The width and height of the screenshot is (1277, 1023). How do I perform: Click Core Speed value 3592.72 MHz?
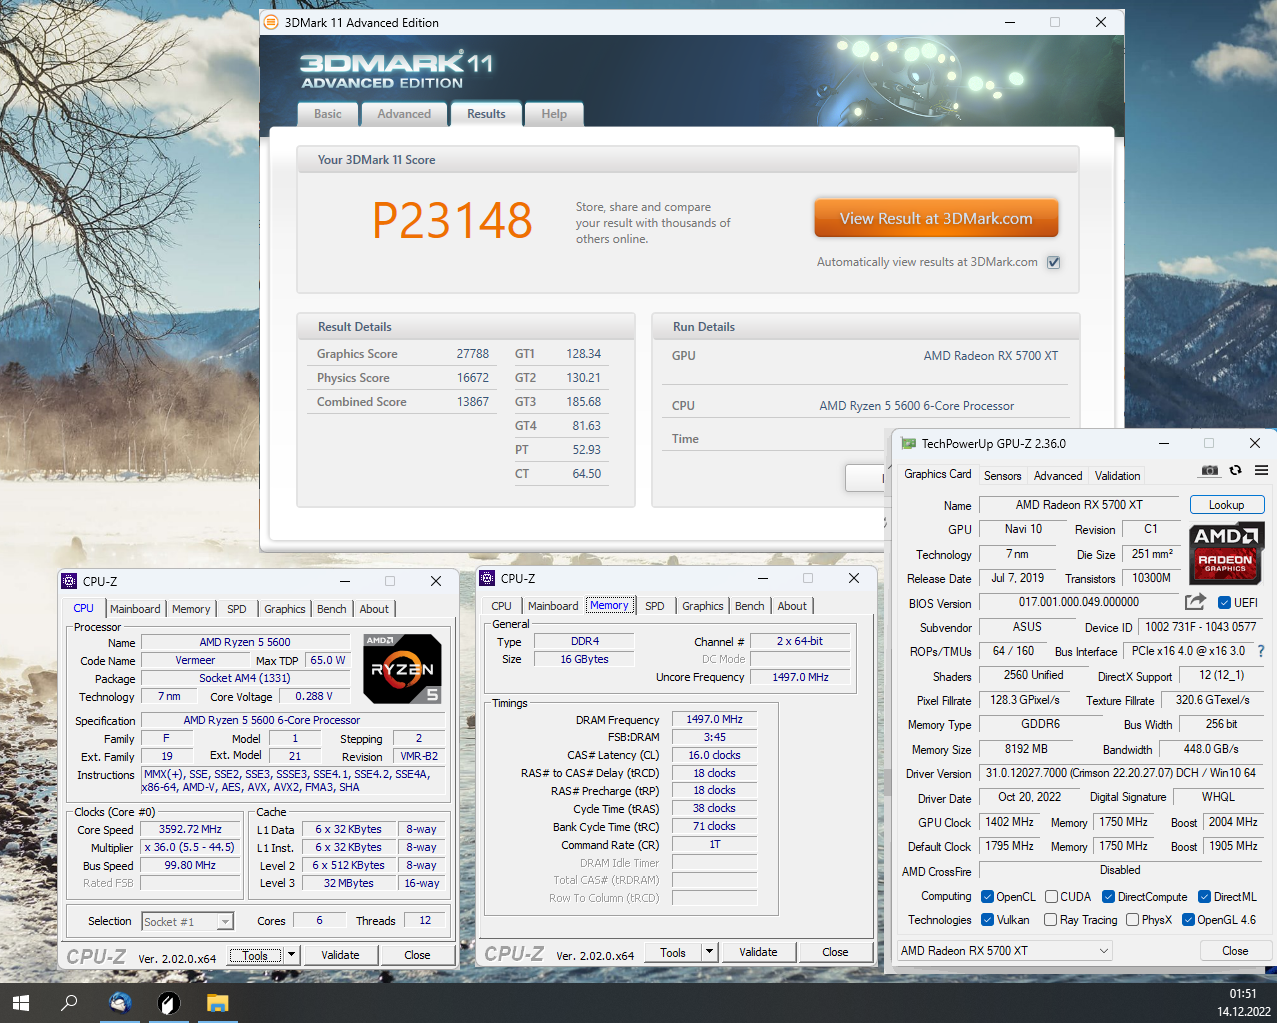point(190,829)
